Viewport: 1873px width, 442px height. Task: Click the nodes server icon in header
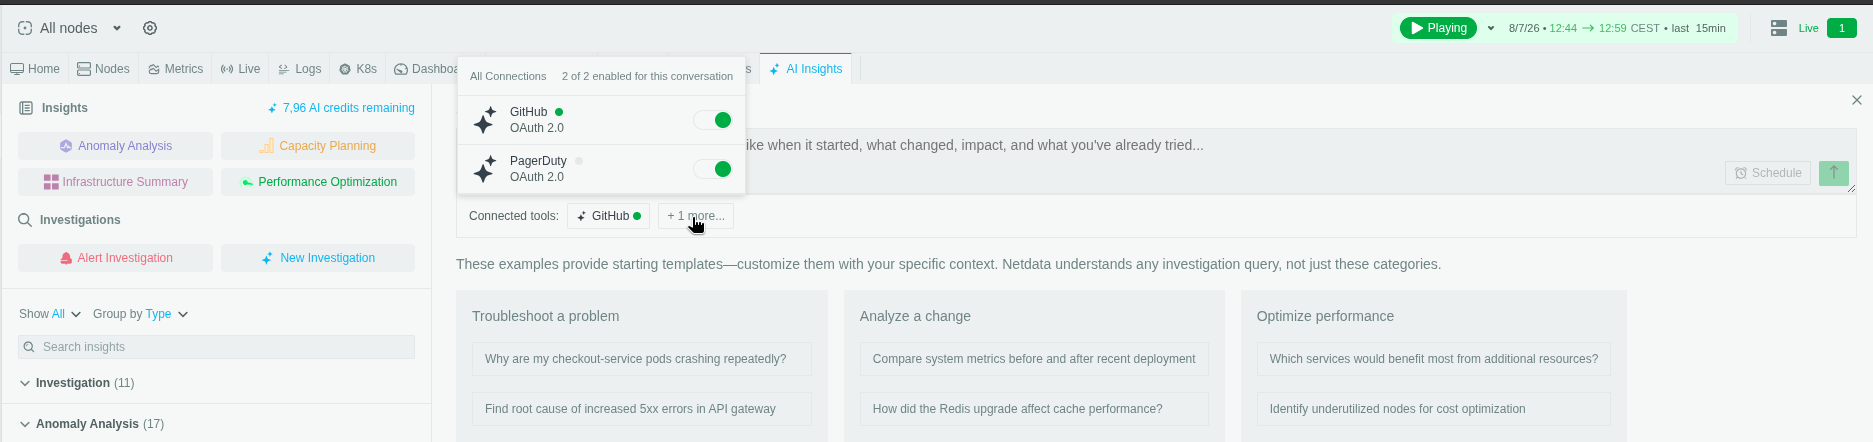pos(1779,28)
